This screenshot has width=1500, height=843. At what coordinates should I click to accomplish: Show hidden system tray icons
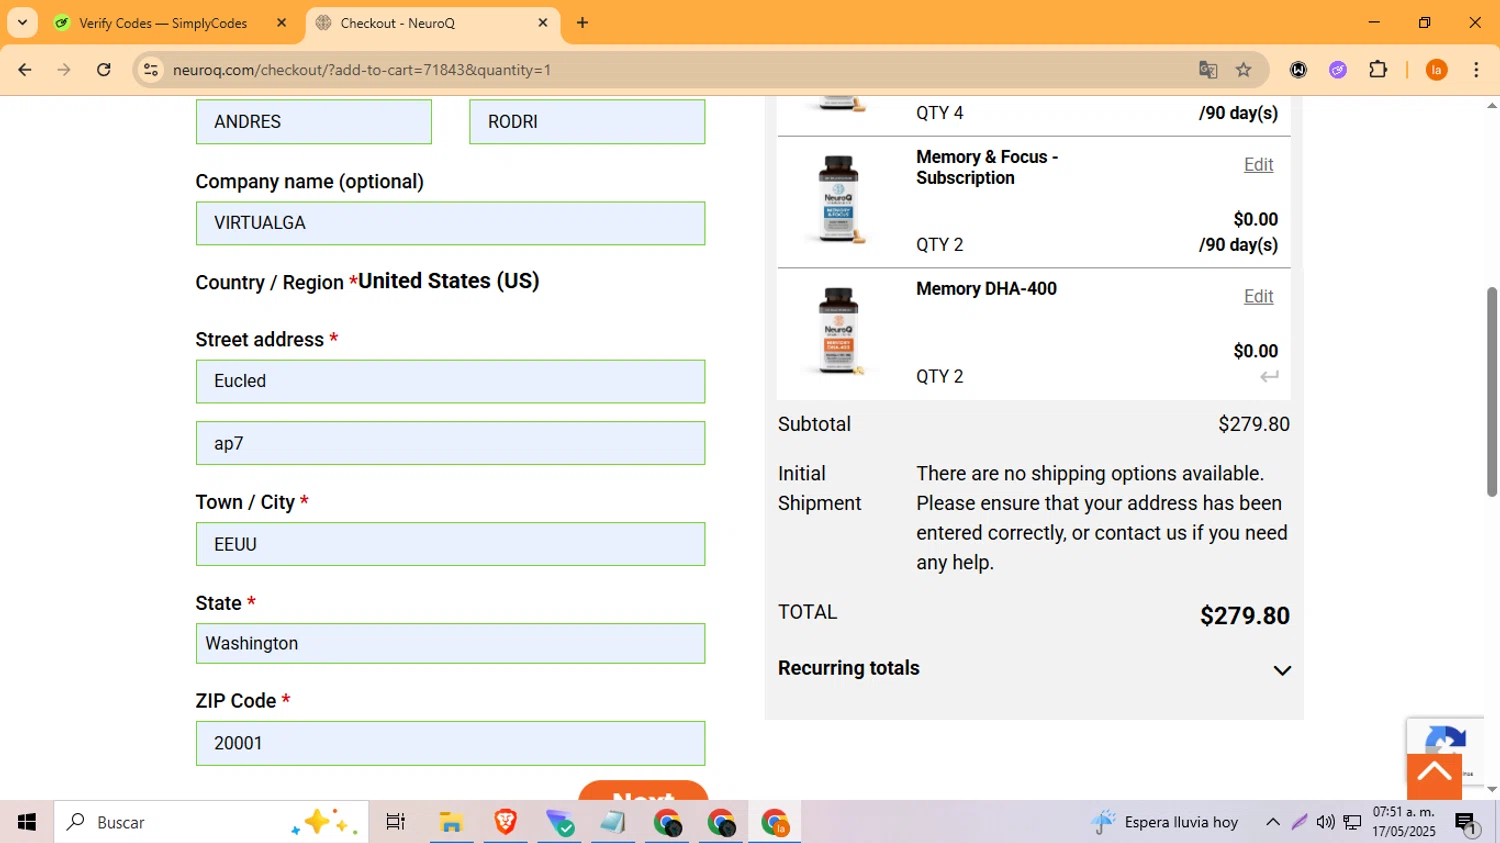click(1272, 822)
